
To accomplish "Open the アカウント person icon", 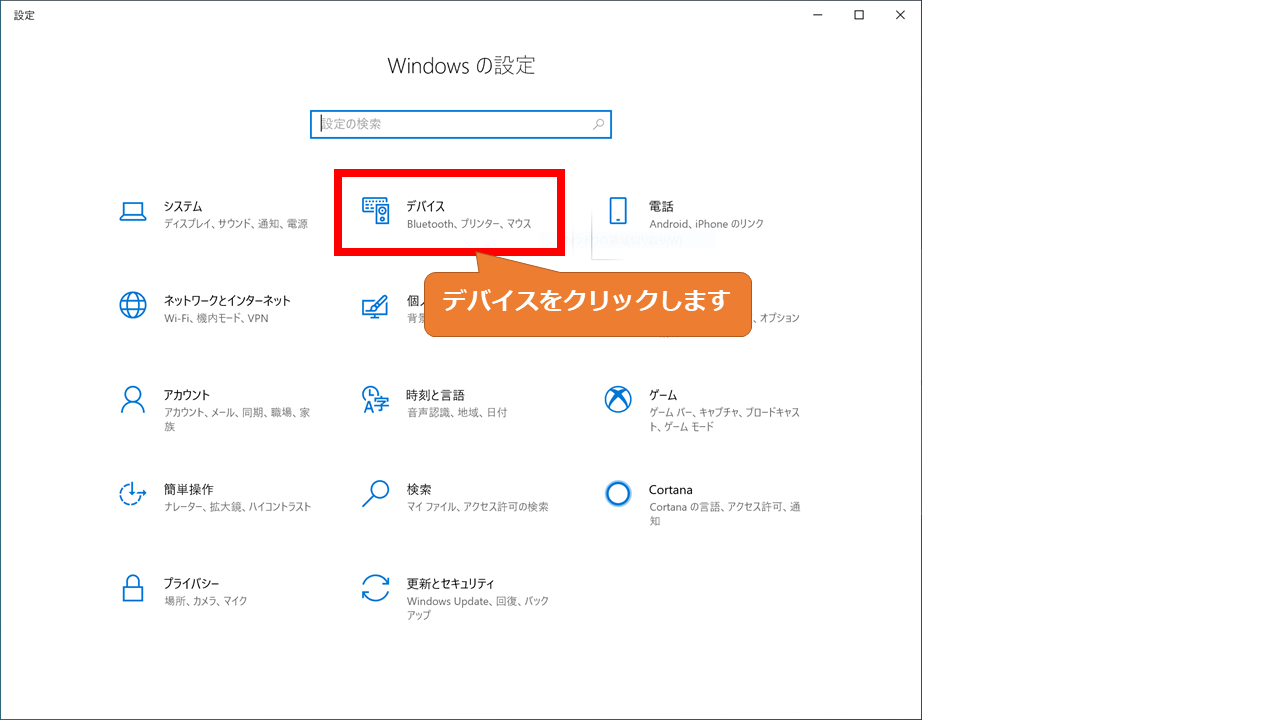I will click(133, 399).
